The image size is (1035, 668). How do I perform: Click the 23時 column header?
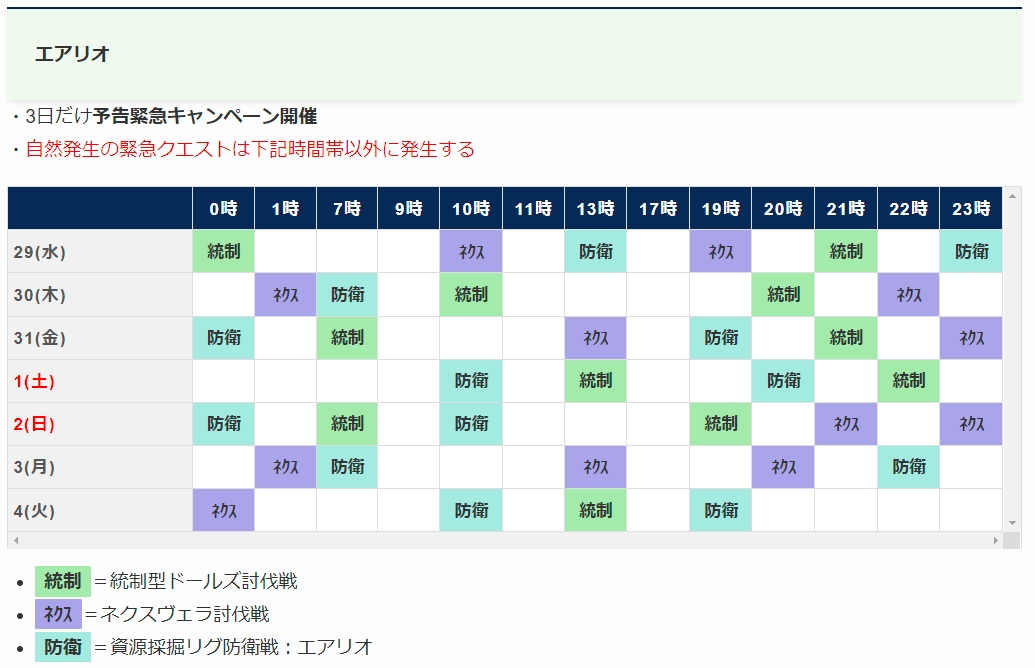tap(971, 209)
